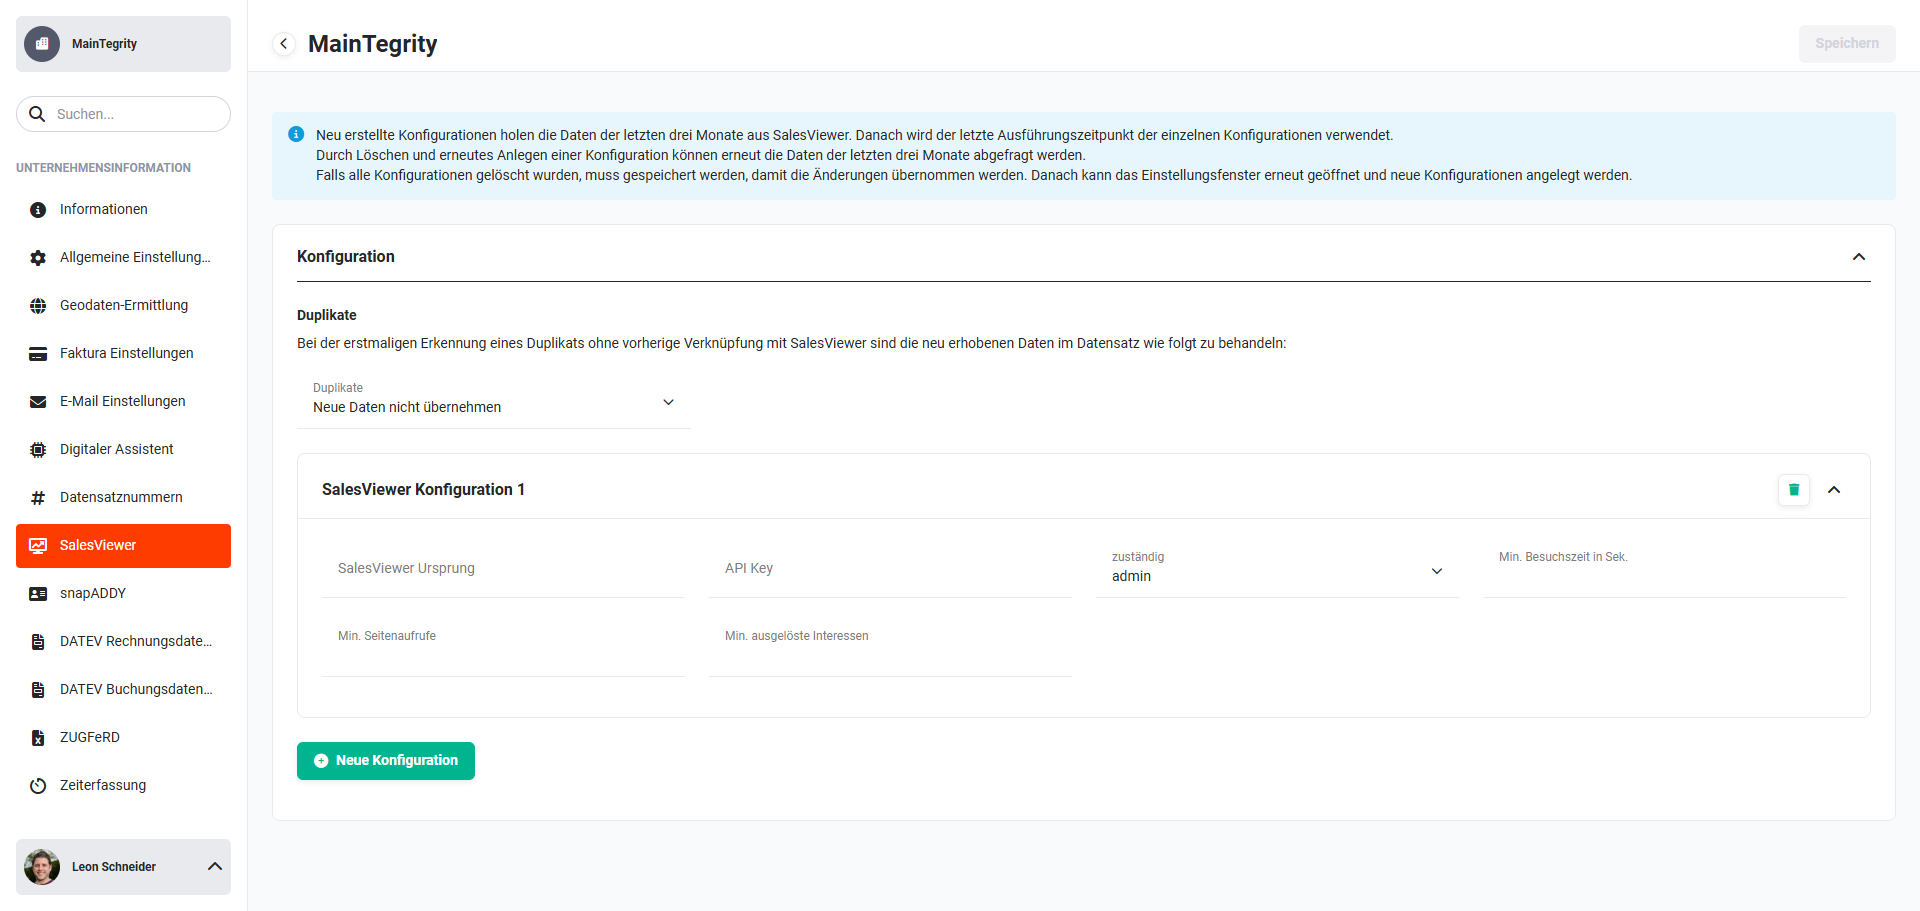
Task: Click the Geodaten-Ermittlung globe icon
Action: 38,306
